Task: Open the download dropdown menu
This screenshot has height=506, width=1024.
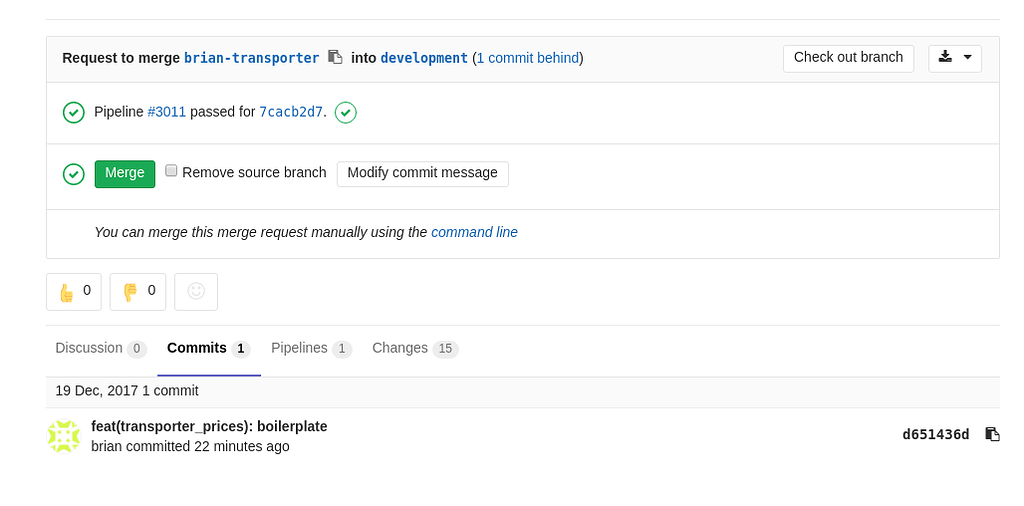Action: pos(955,58)
